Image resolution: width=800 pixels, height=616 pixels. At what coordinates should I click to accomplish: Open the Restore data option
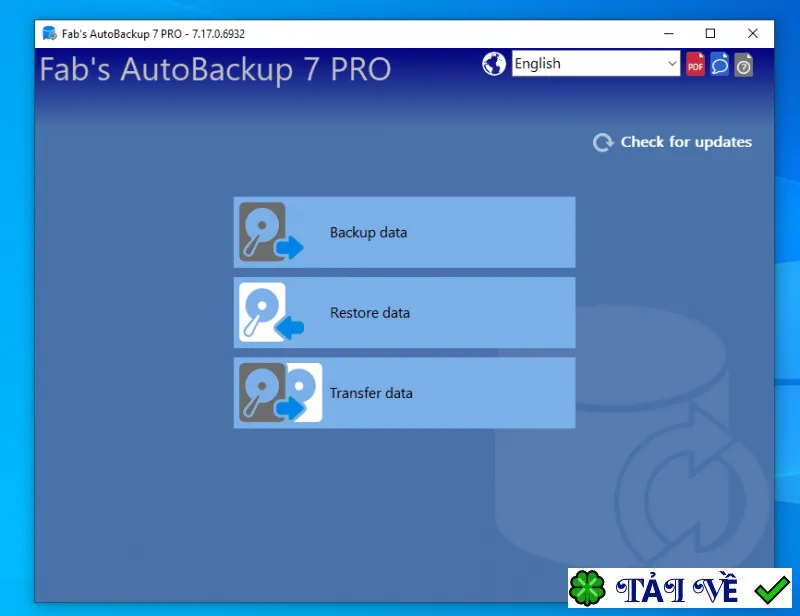[x=404, y=312]
